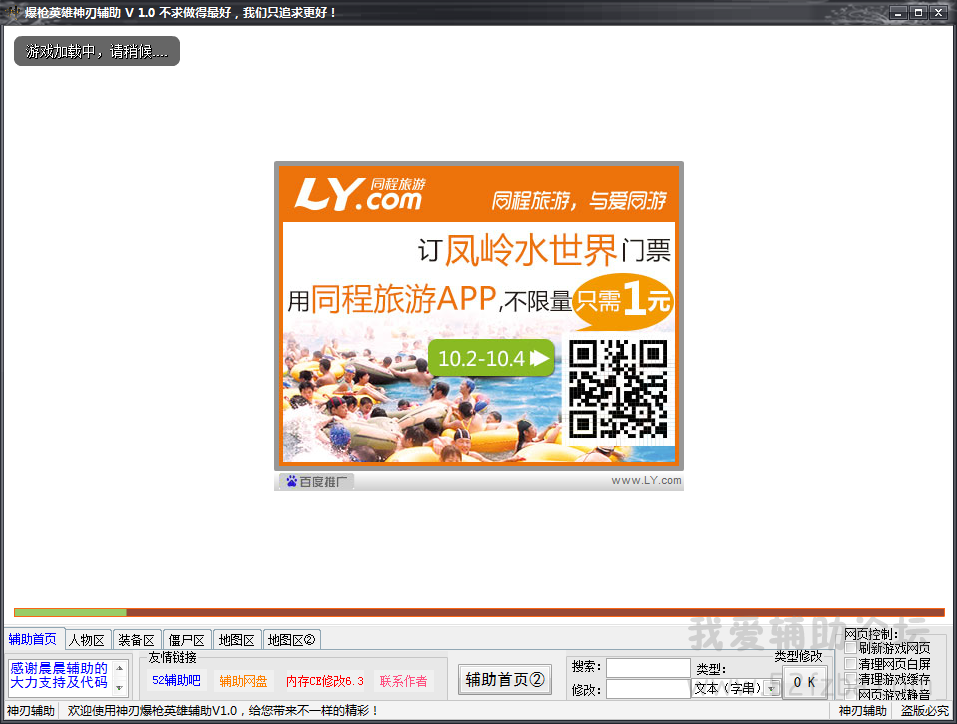Open the 52辅助吧 friendly link
Viewport: 957px width, 724px height.
tap(176, 681)
